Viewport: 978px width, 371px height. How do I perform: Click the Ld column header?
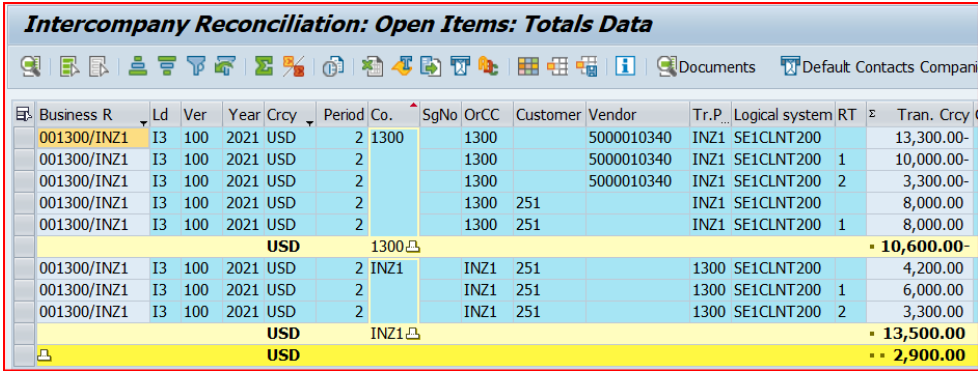click(165, 115)
